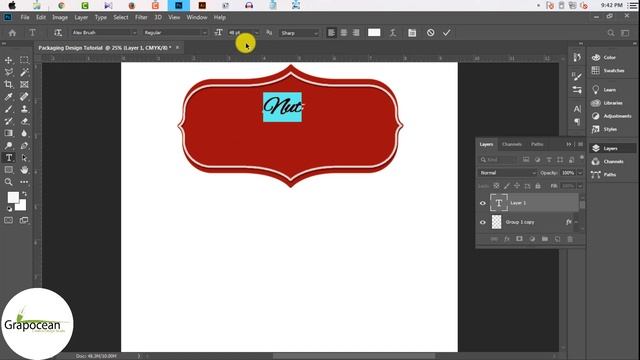Select the Pen tool
The height and width of the screenshot is (360, 640).
[x=24, y=146]
